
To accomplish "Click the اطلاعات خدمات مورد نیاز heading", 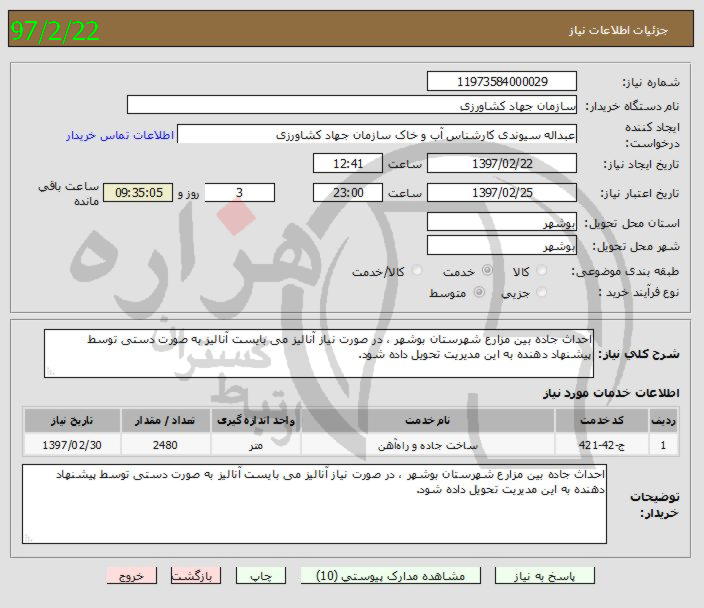I will coord(611,393).
